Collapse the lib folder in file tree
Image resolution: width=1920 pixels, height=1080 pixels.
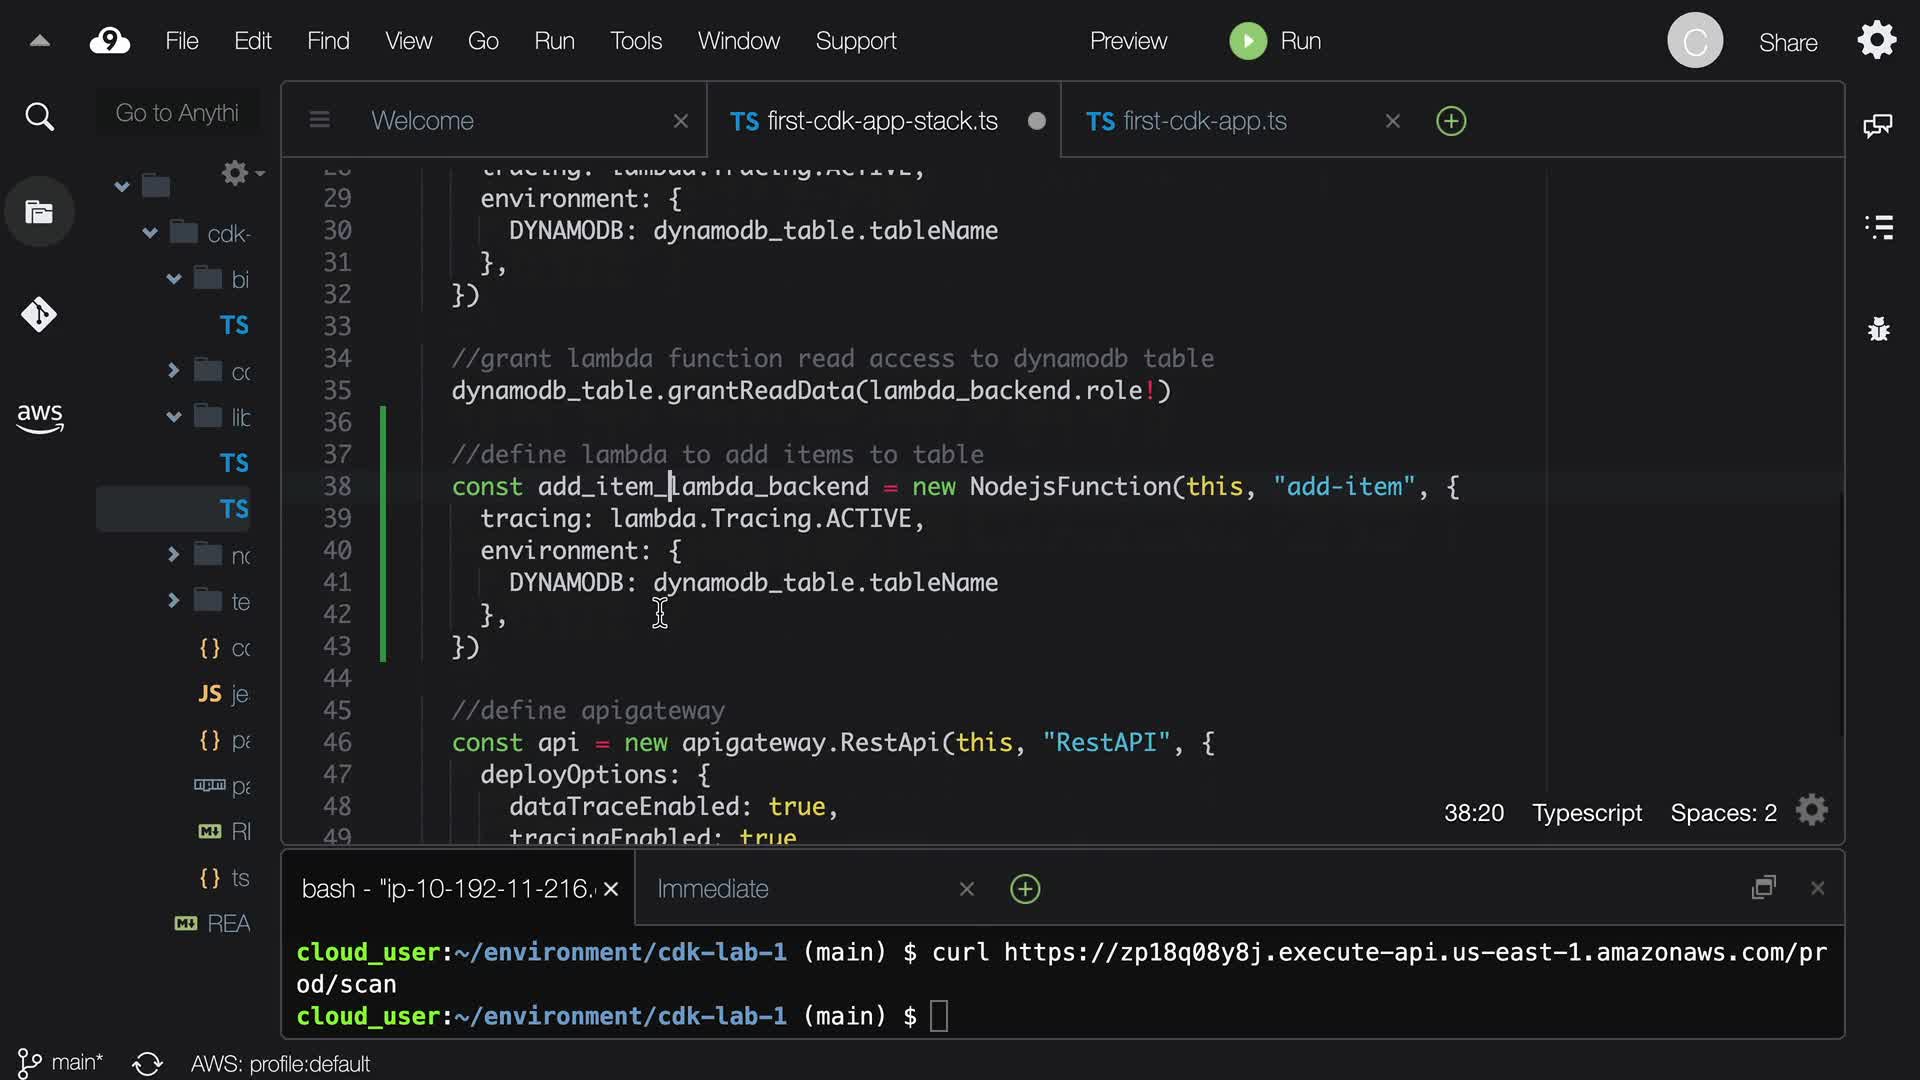click(174, 417)
